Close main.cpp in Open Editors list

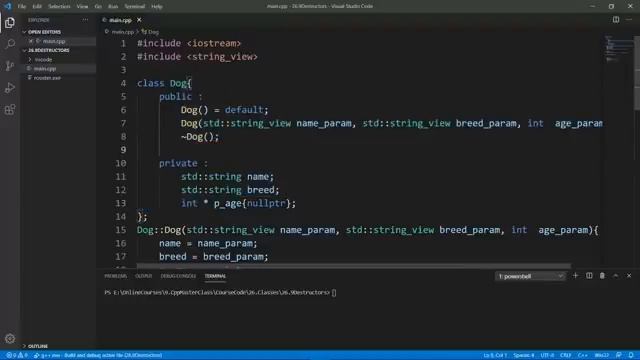pyautogui.click(x=31, y=41)
